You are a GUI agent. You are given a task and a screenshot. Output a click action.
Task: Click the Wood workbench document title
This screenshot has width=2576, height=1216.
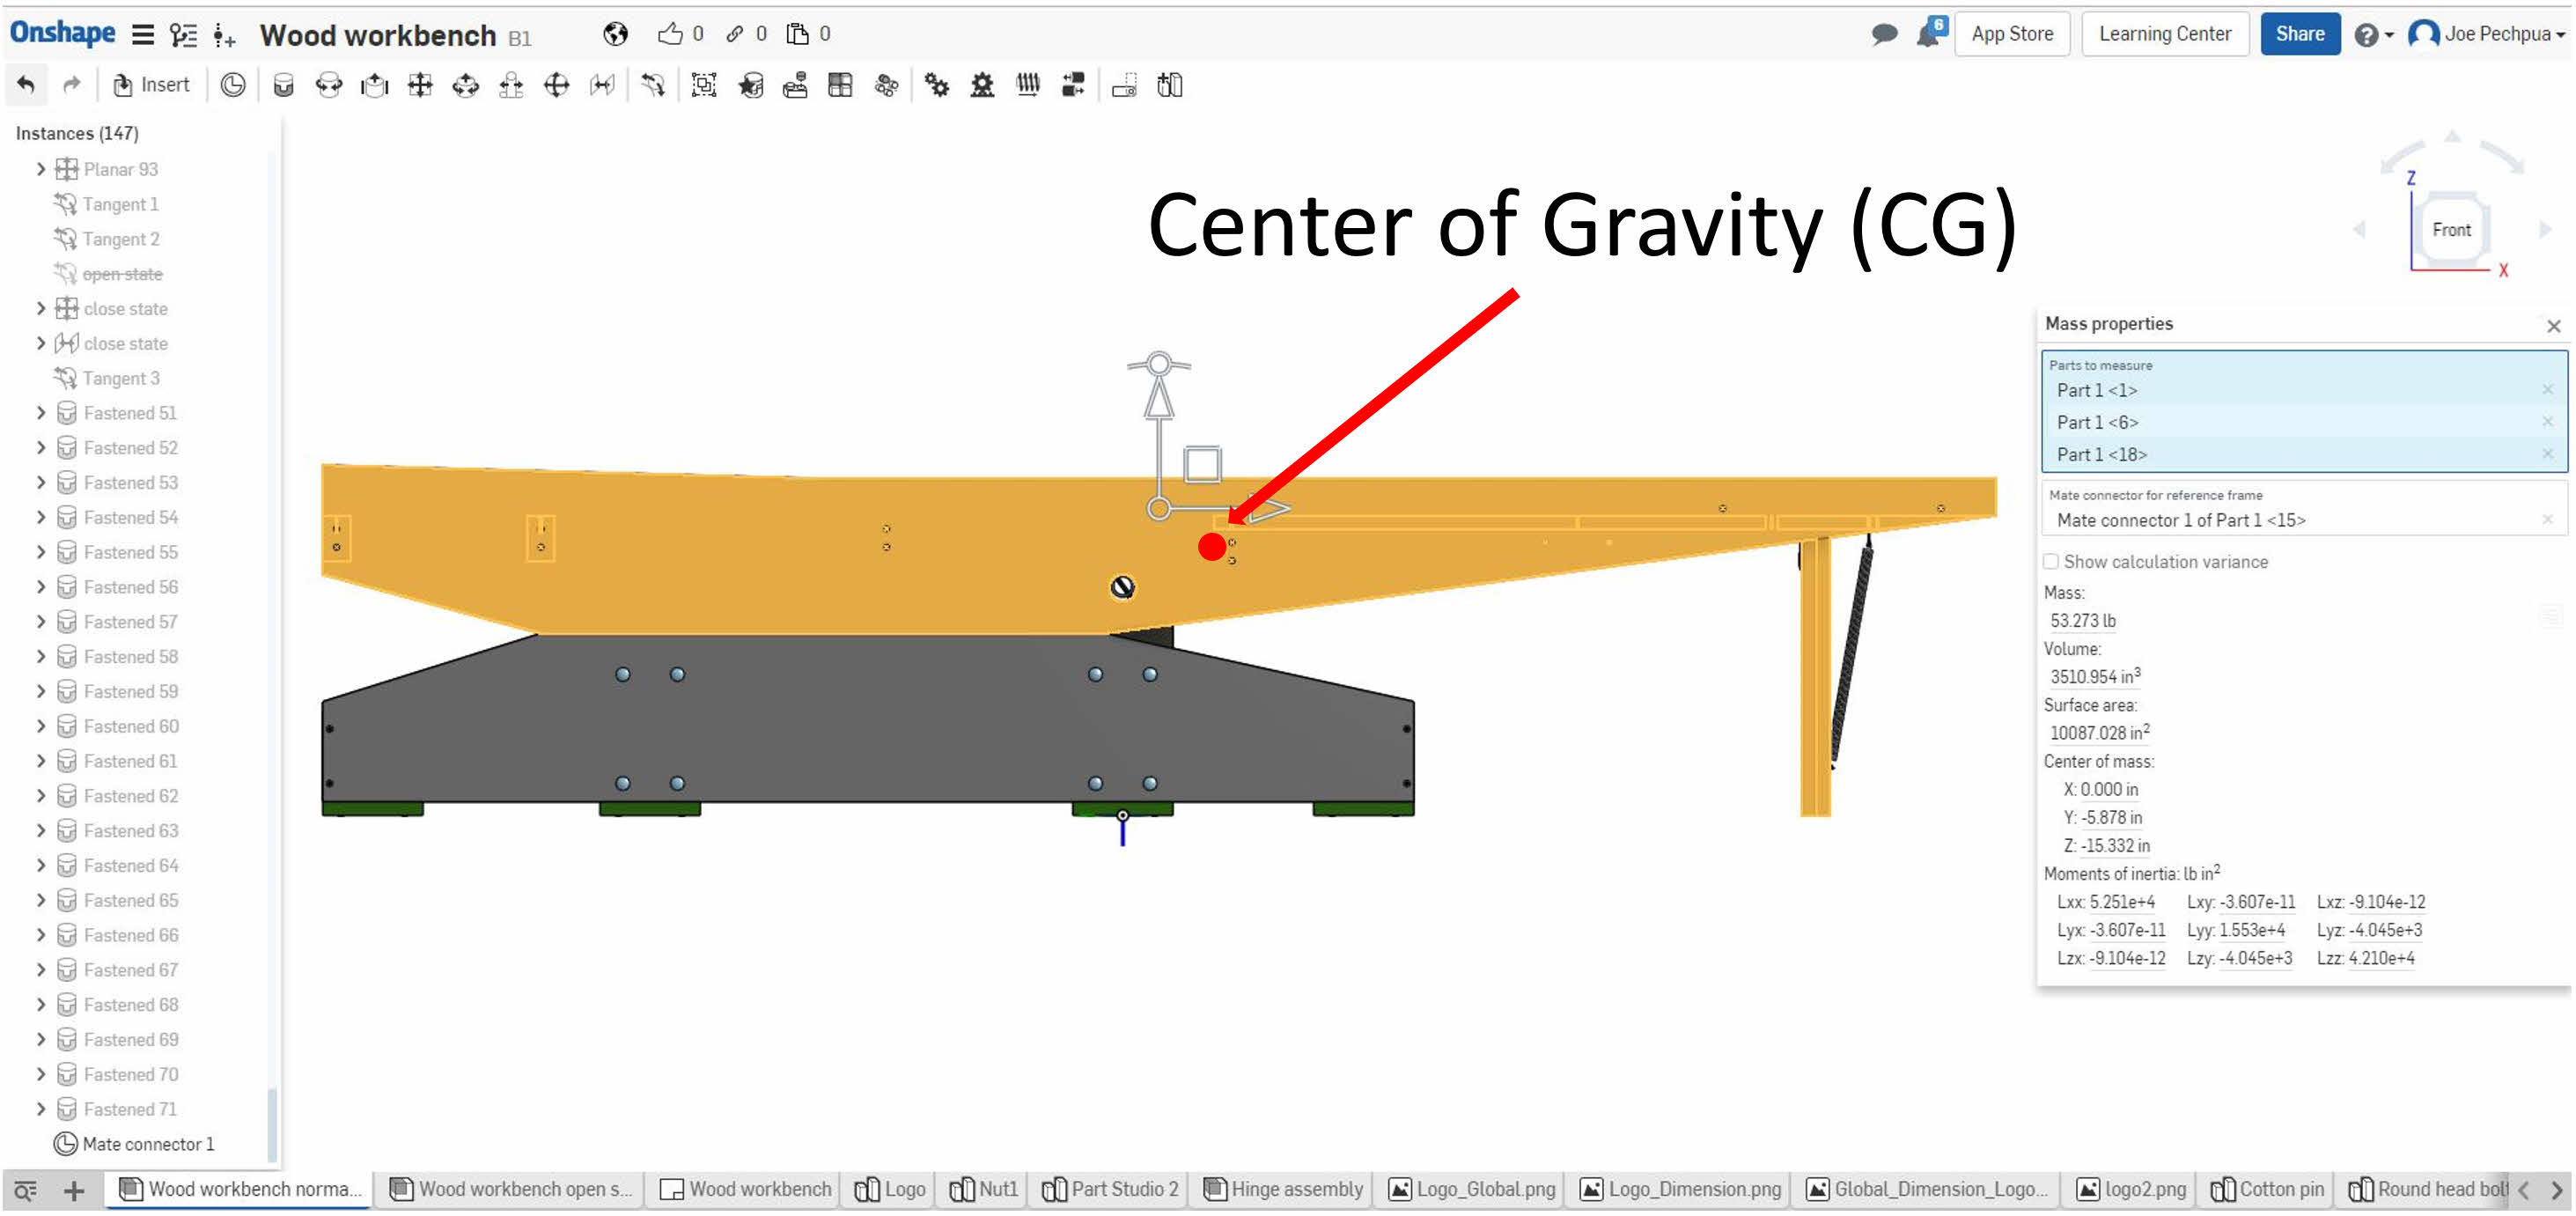tap(378, 36)
